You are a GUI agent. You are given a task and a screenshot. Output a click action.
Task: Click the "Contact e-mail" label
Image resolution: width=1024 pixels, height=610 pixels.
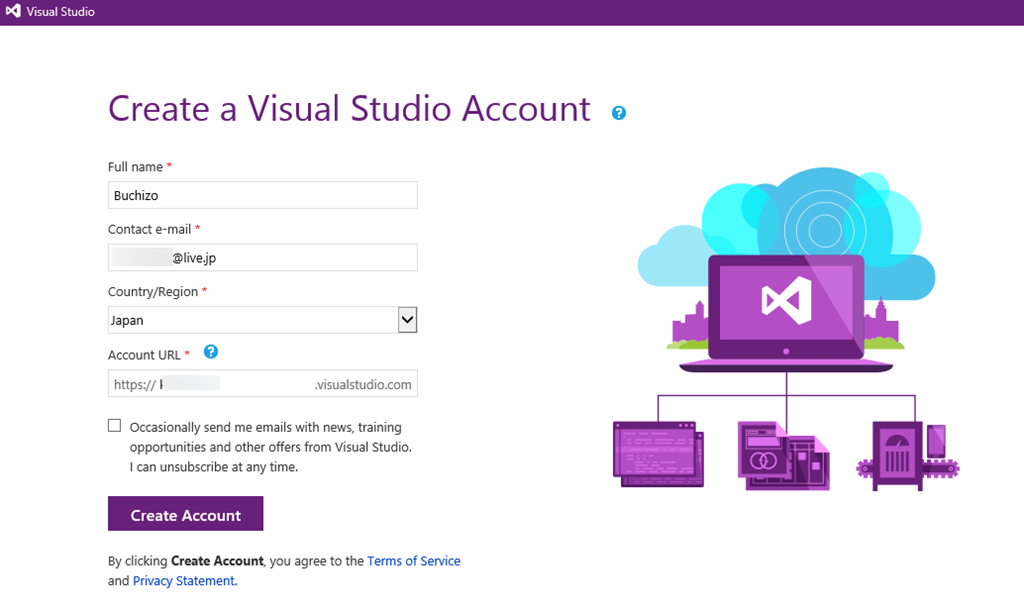(150, 229)
